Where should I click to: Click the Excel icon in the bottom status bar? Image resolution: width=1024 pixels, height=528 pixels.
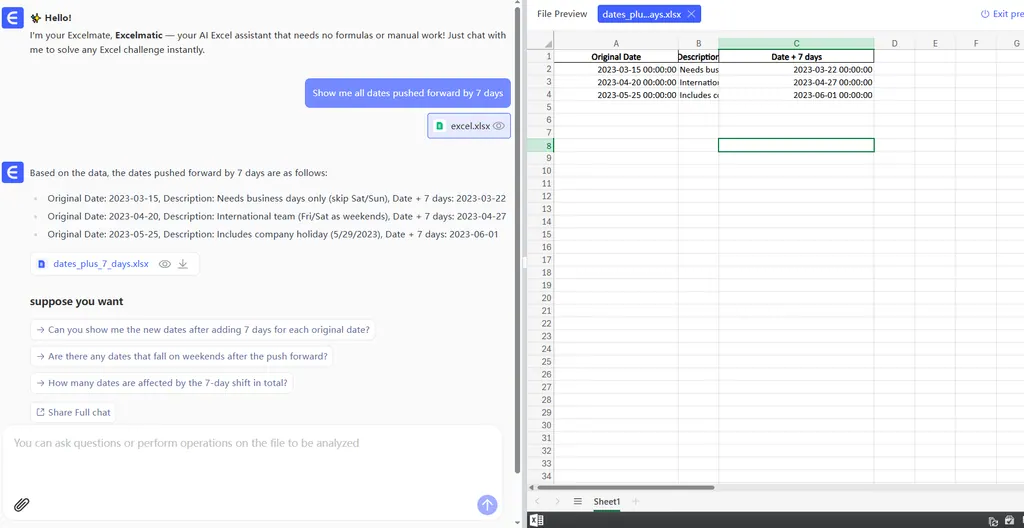(x=536, y=520)
